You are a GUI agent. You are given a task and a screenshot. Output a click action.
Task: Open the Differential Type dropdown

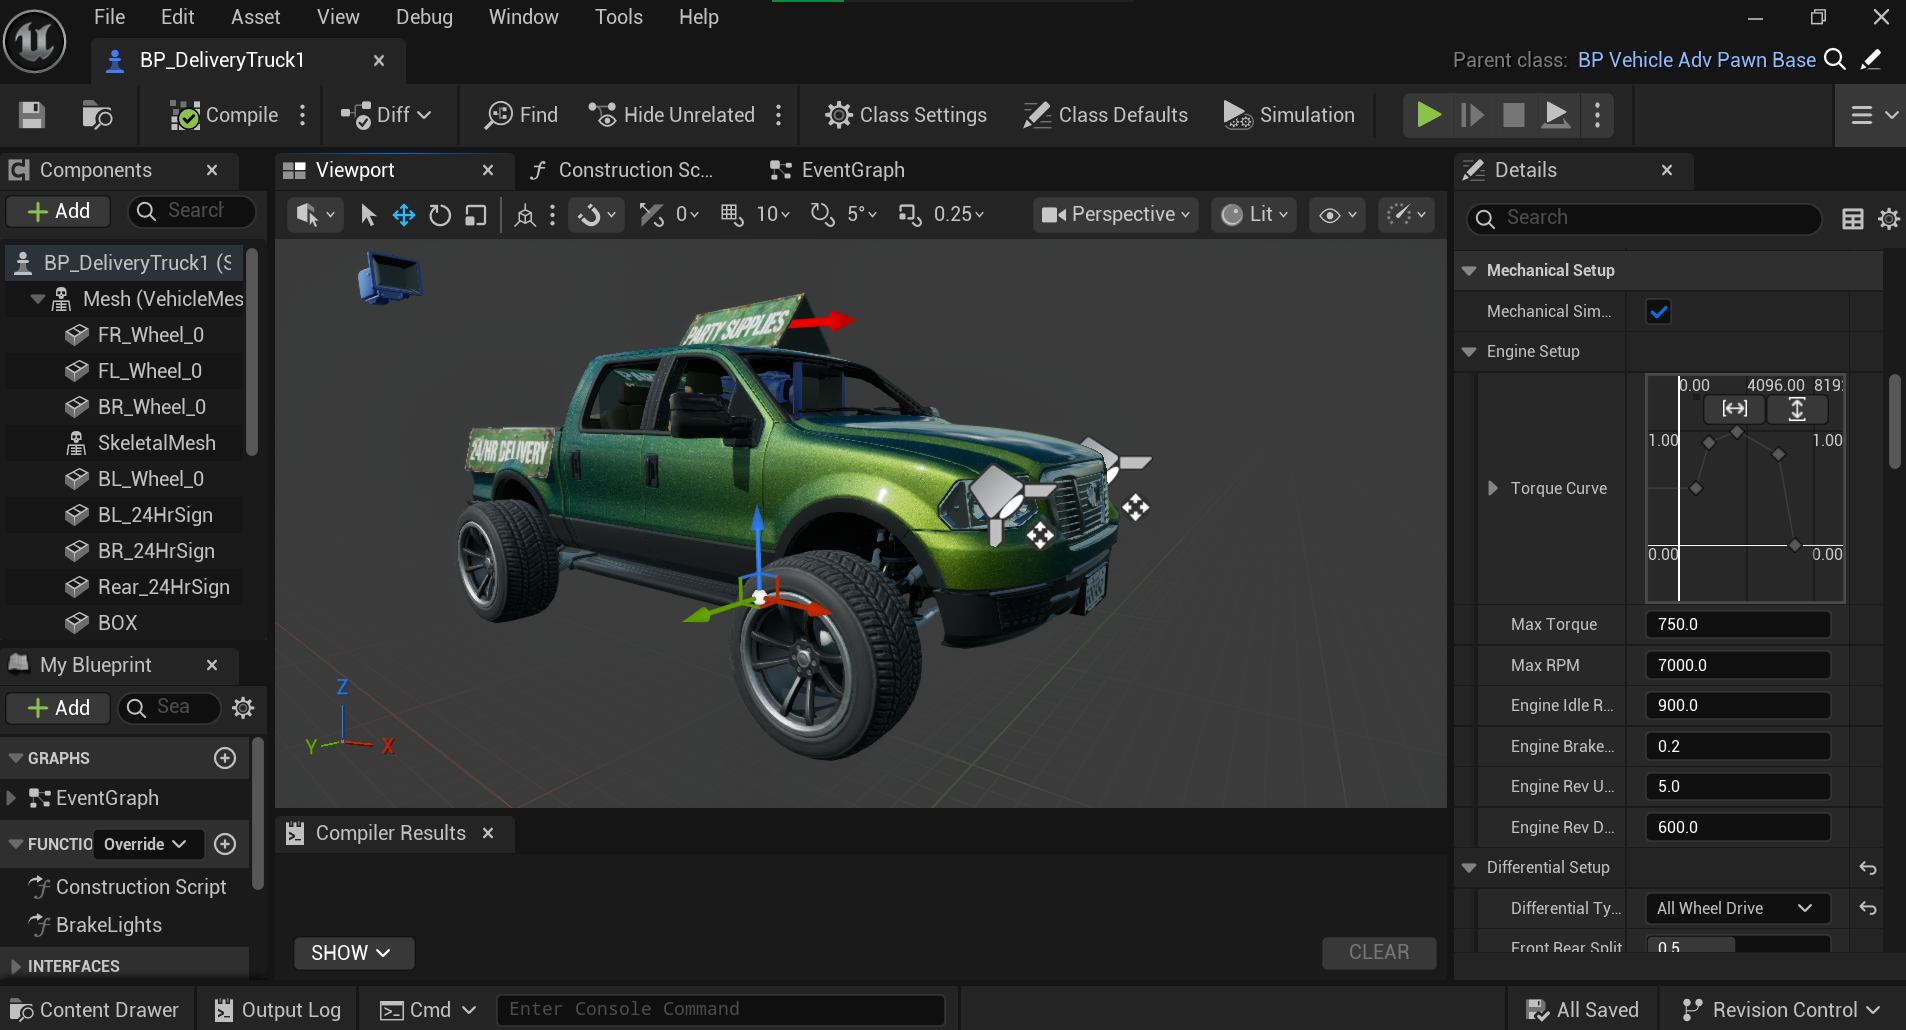[x=1738, y=908]
